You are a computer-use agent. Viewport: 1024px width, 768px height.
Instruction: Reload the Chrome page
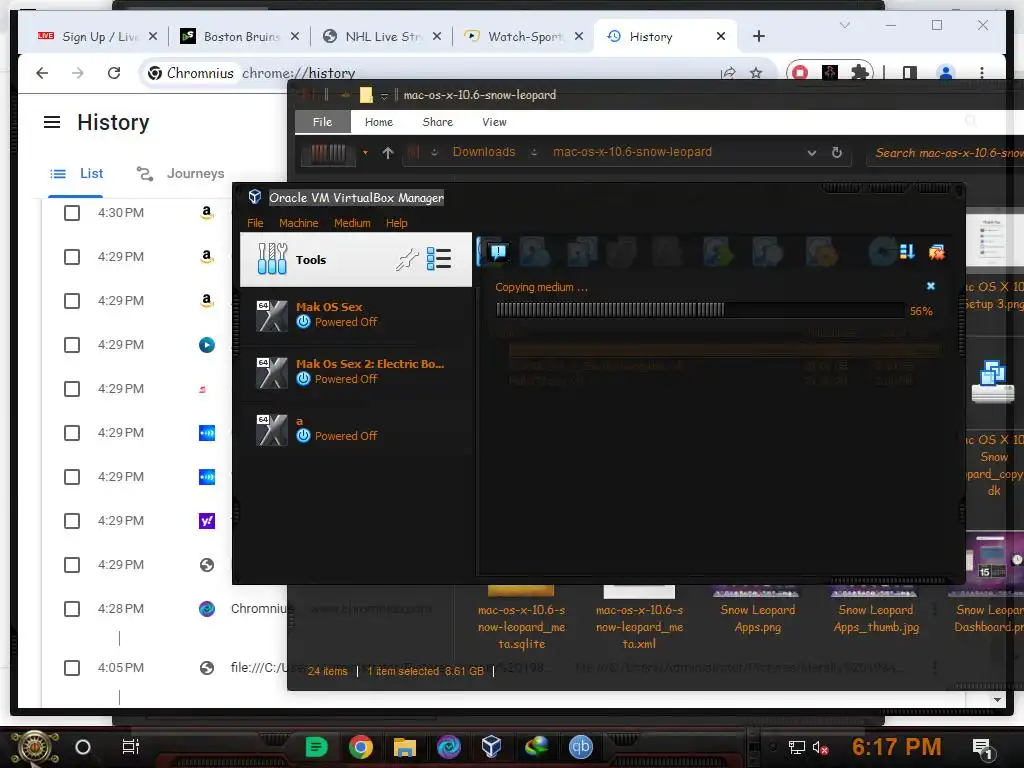click(x=114, y=73)
